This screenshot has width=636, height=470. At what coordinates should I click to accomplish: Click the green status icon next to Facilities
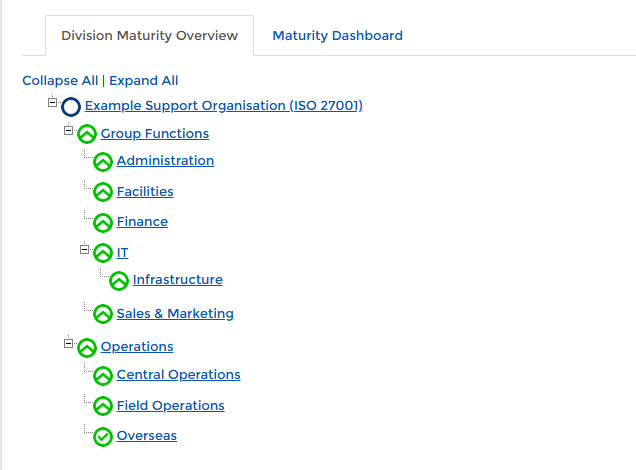(x=103, y=192)
